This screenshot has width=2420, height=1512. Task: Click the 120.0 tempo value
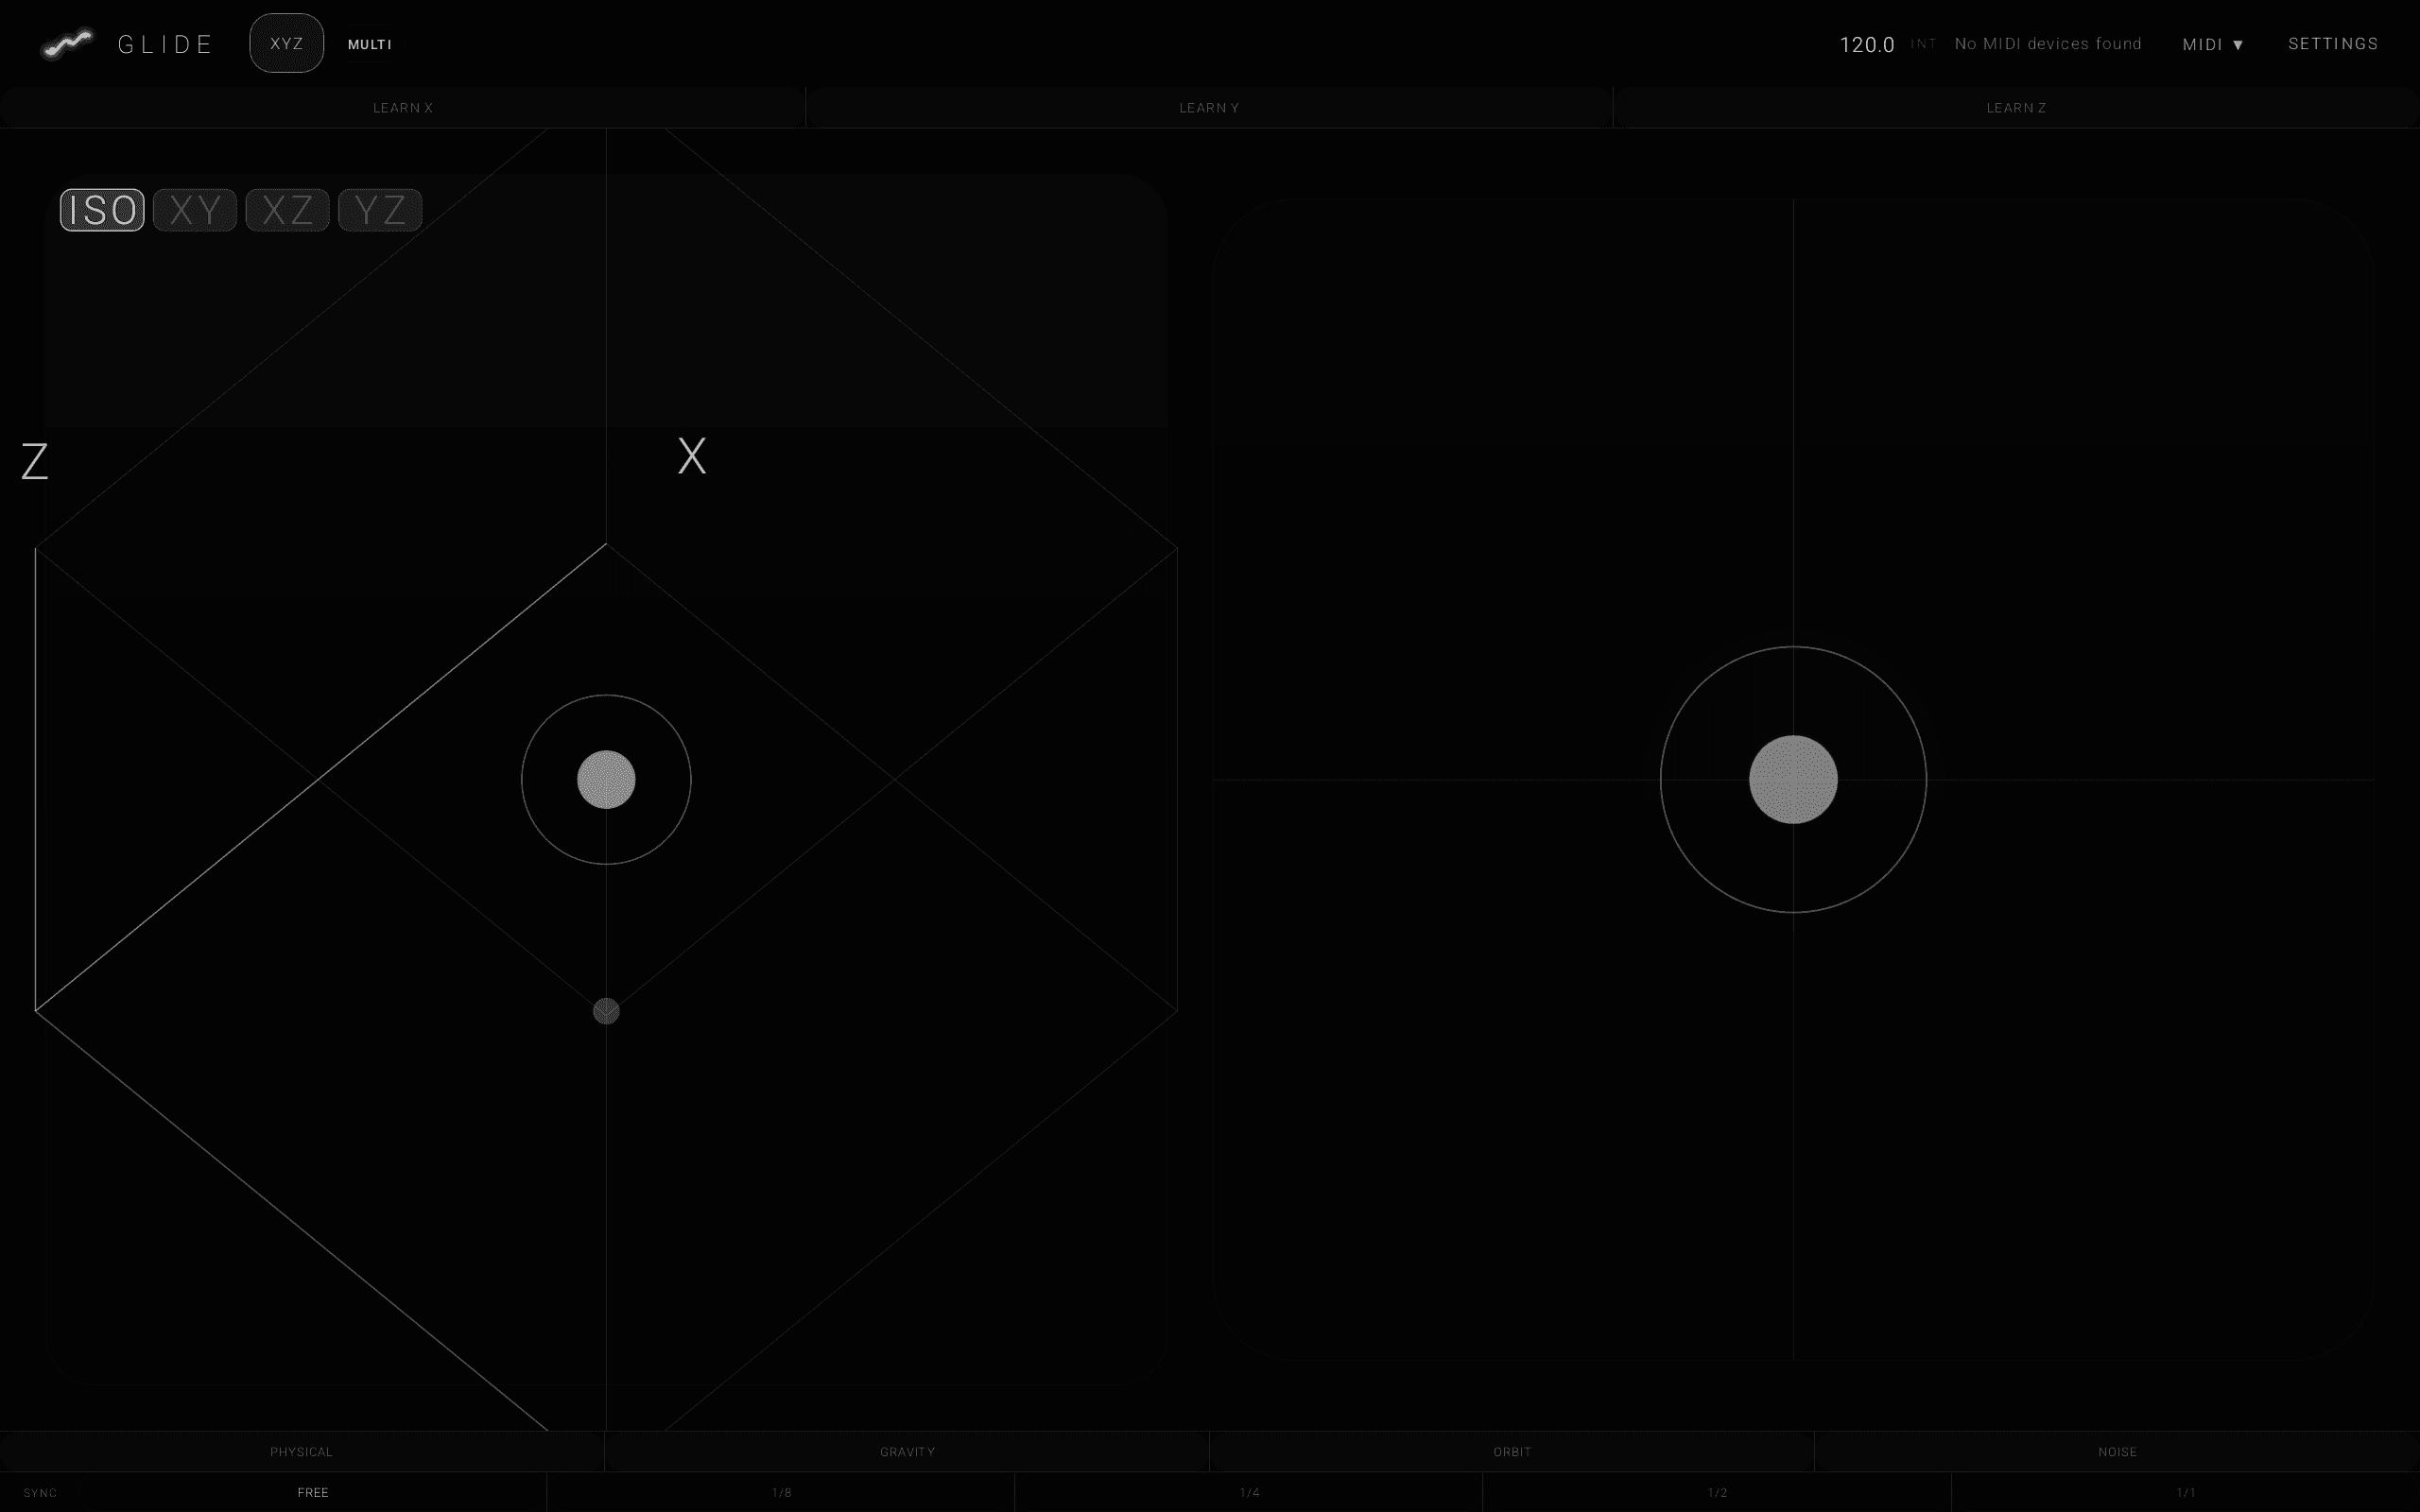coord(1866,44)
